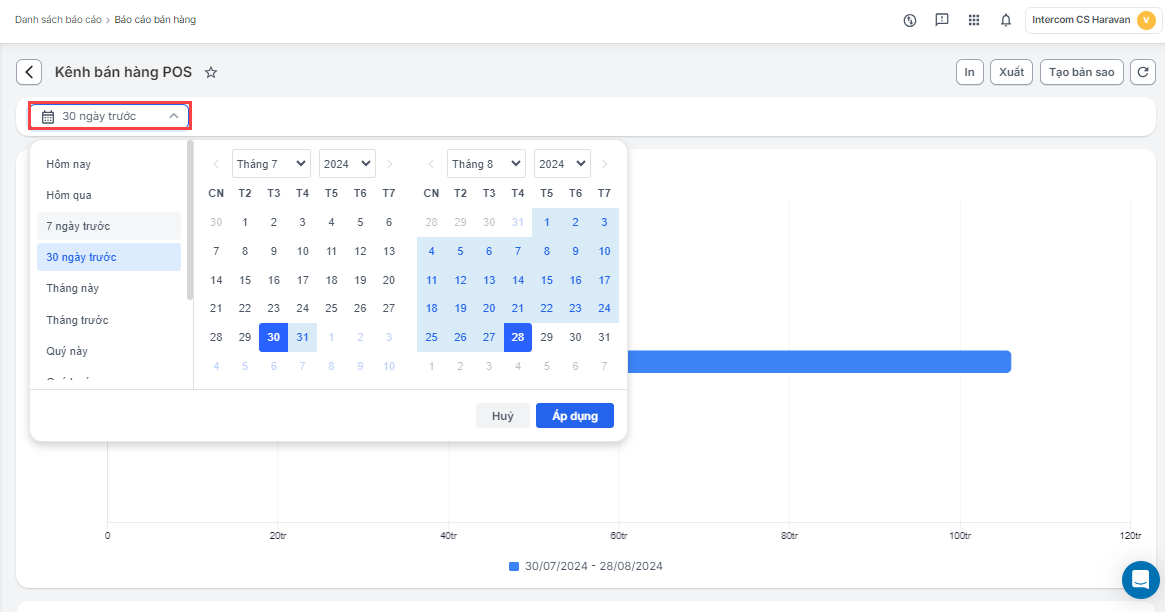Viewport: 1165px width, 612px height.
Task: Click the clock currency history icon
Action: click(910, 20)
